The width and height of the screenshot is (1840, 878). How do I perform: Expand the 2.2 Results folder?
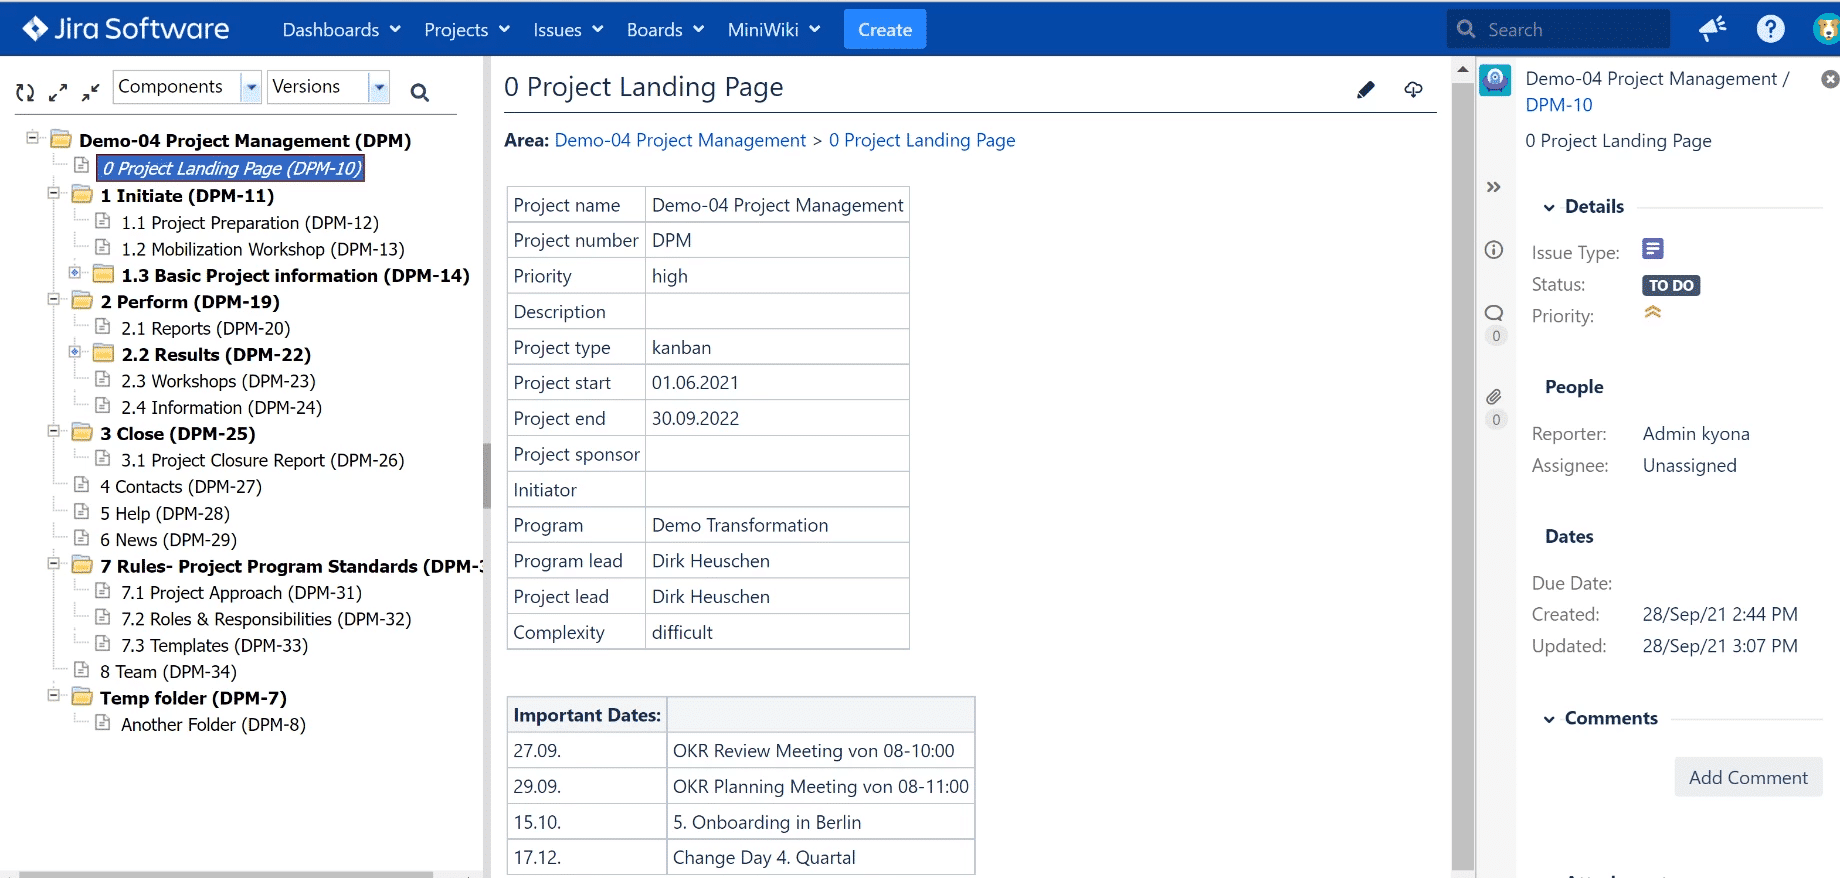click(75, 352)
